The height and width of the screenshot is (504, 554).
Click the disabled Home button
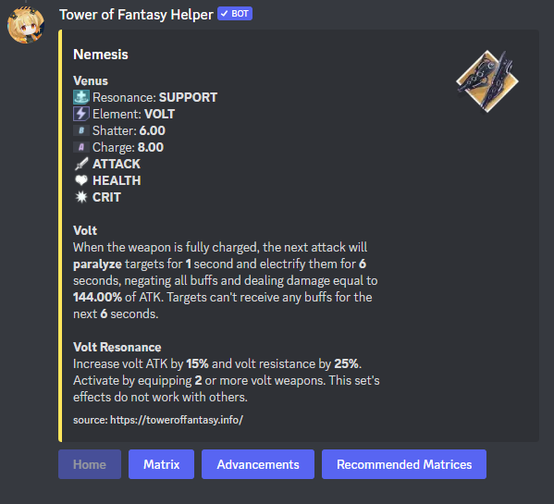pyautogui.click(x=90, y=464)
